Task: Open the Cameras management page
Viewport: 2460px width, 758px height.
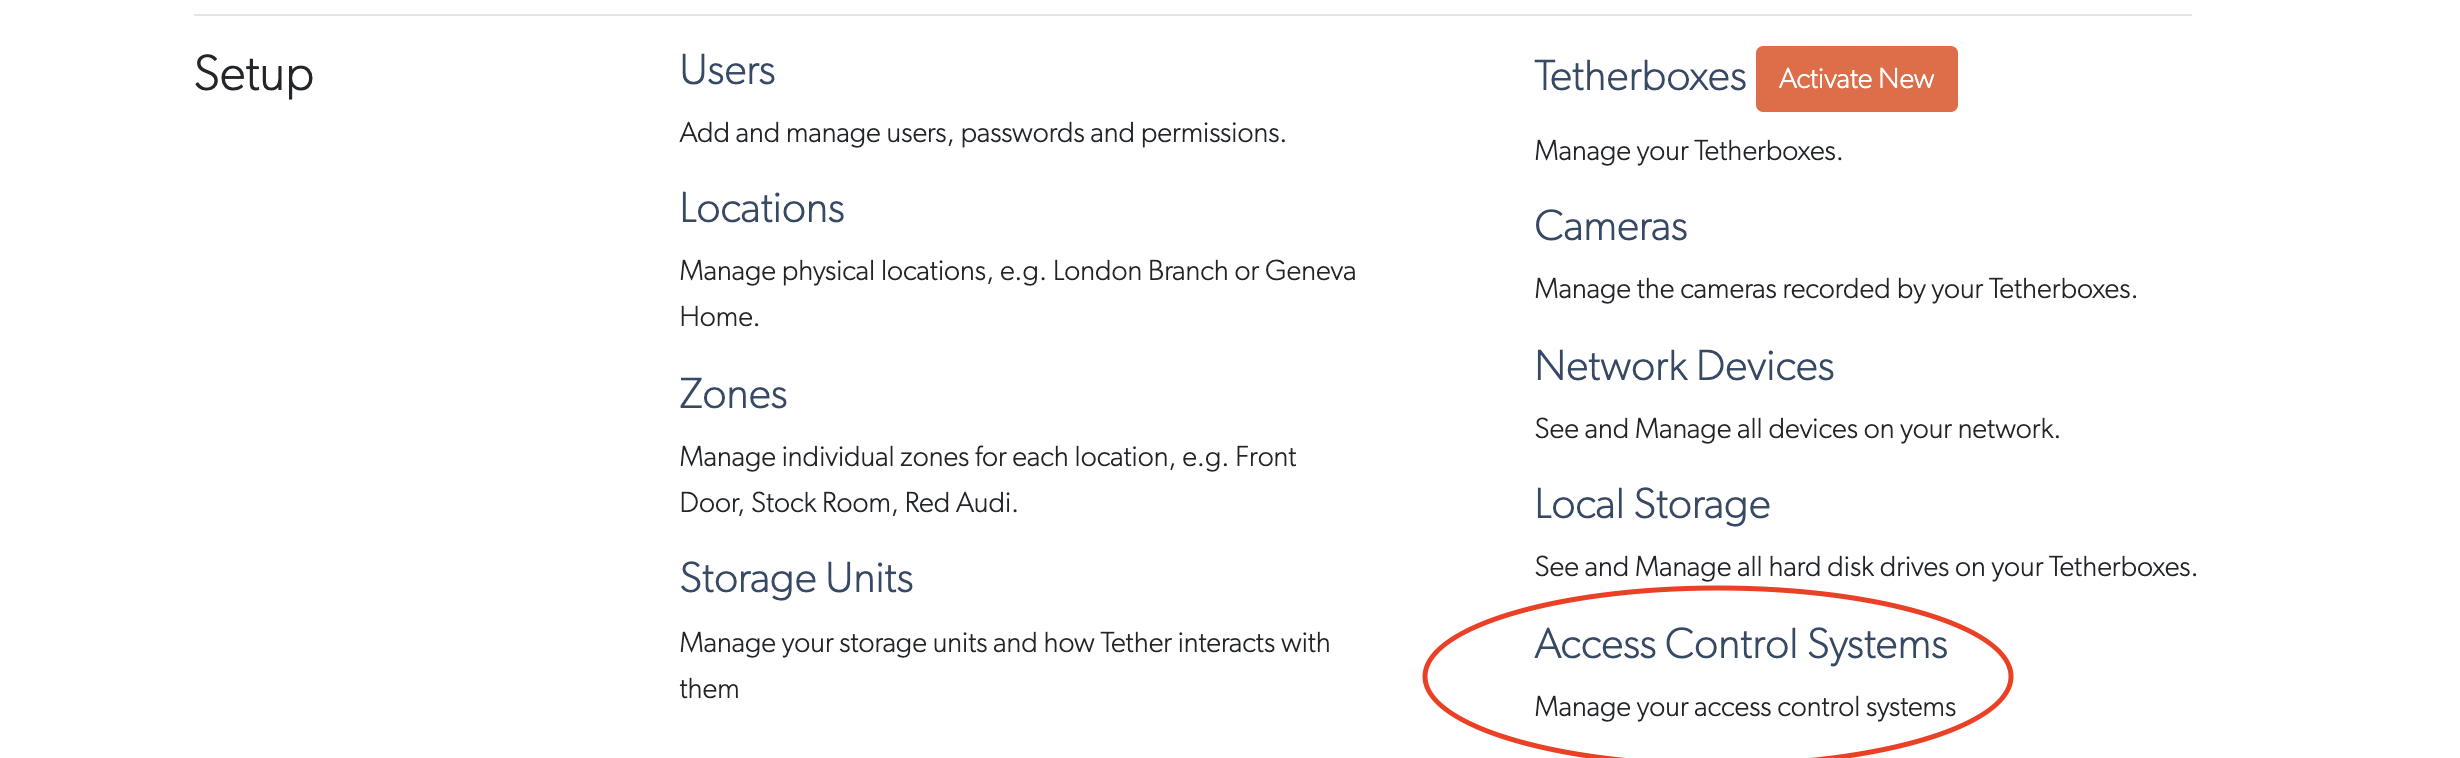Action: tap(1611, 227)
